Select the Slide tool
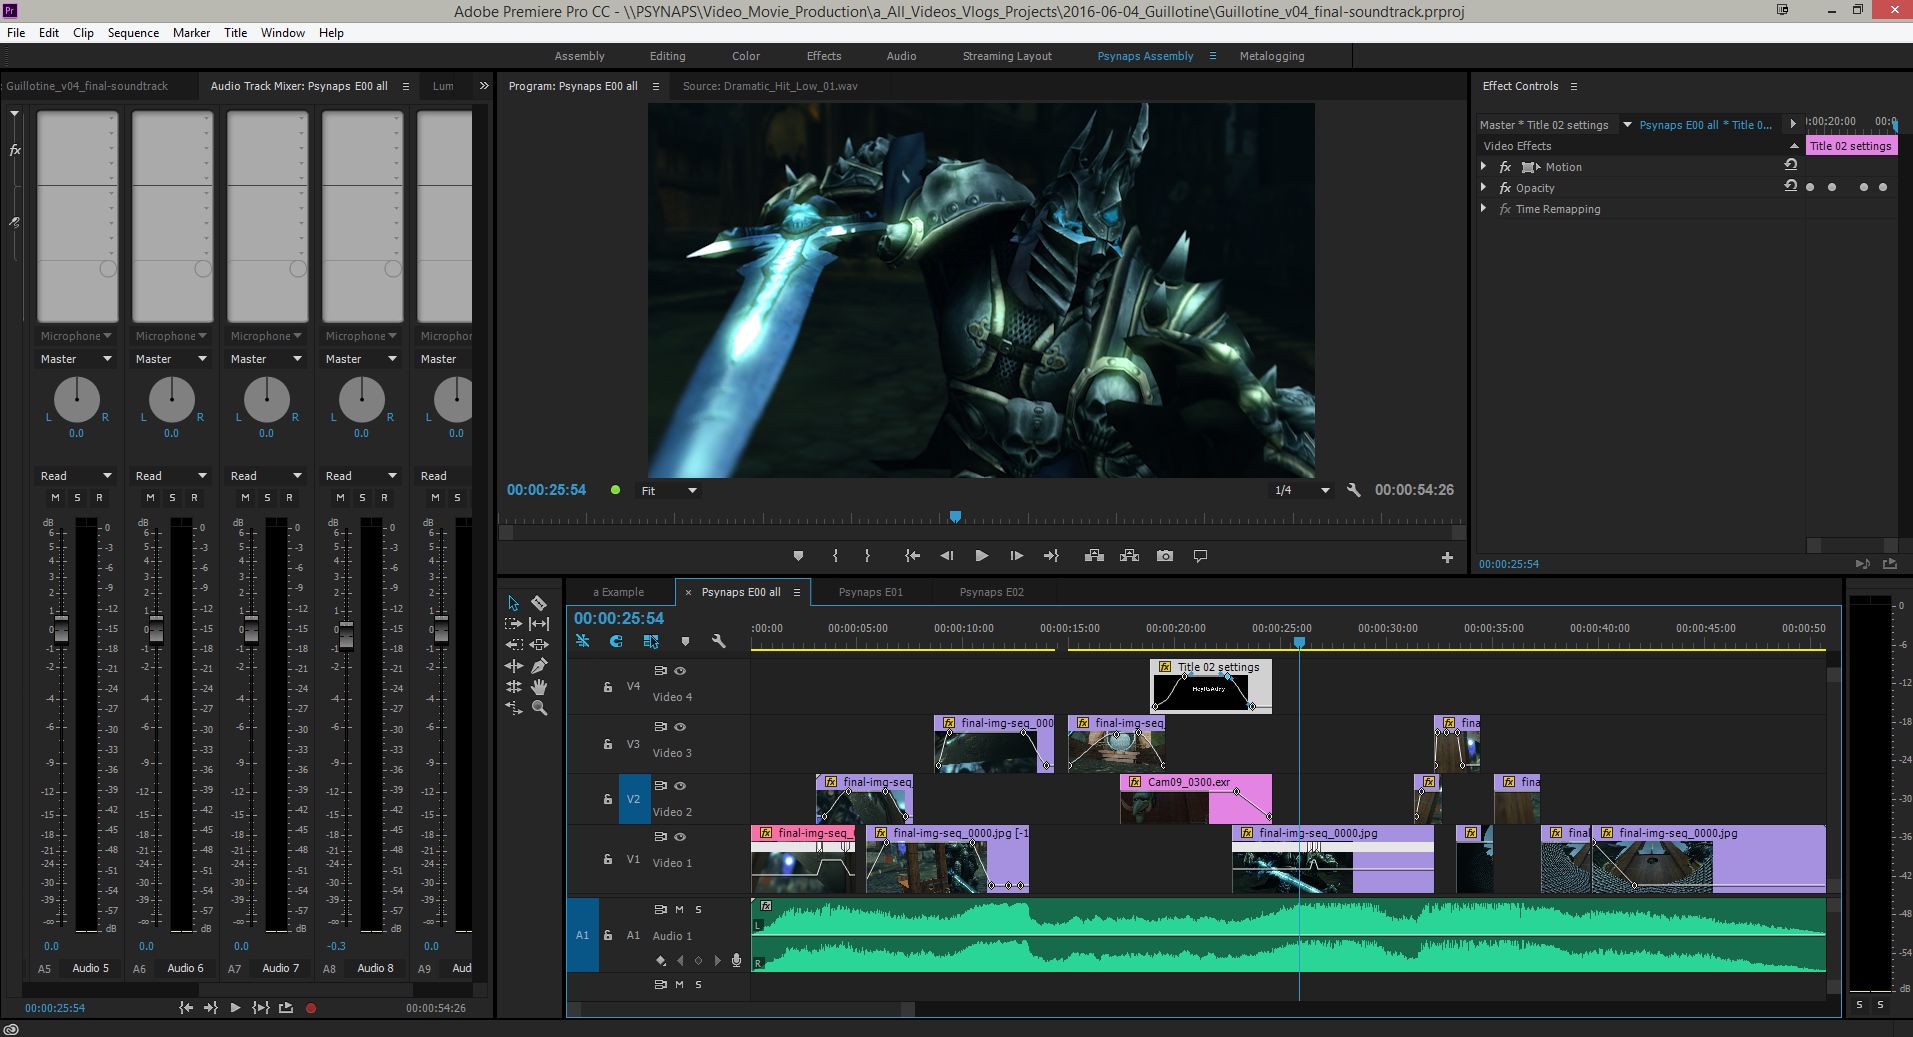Image resolution: width=1913 pixels, height=1037 pixels. (539, 644)
